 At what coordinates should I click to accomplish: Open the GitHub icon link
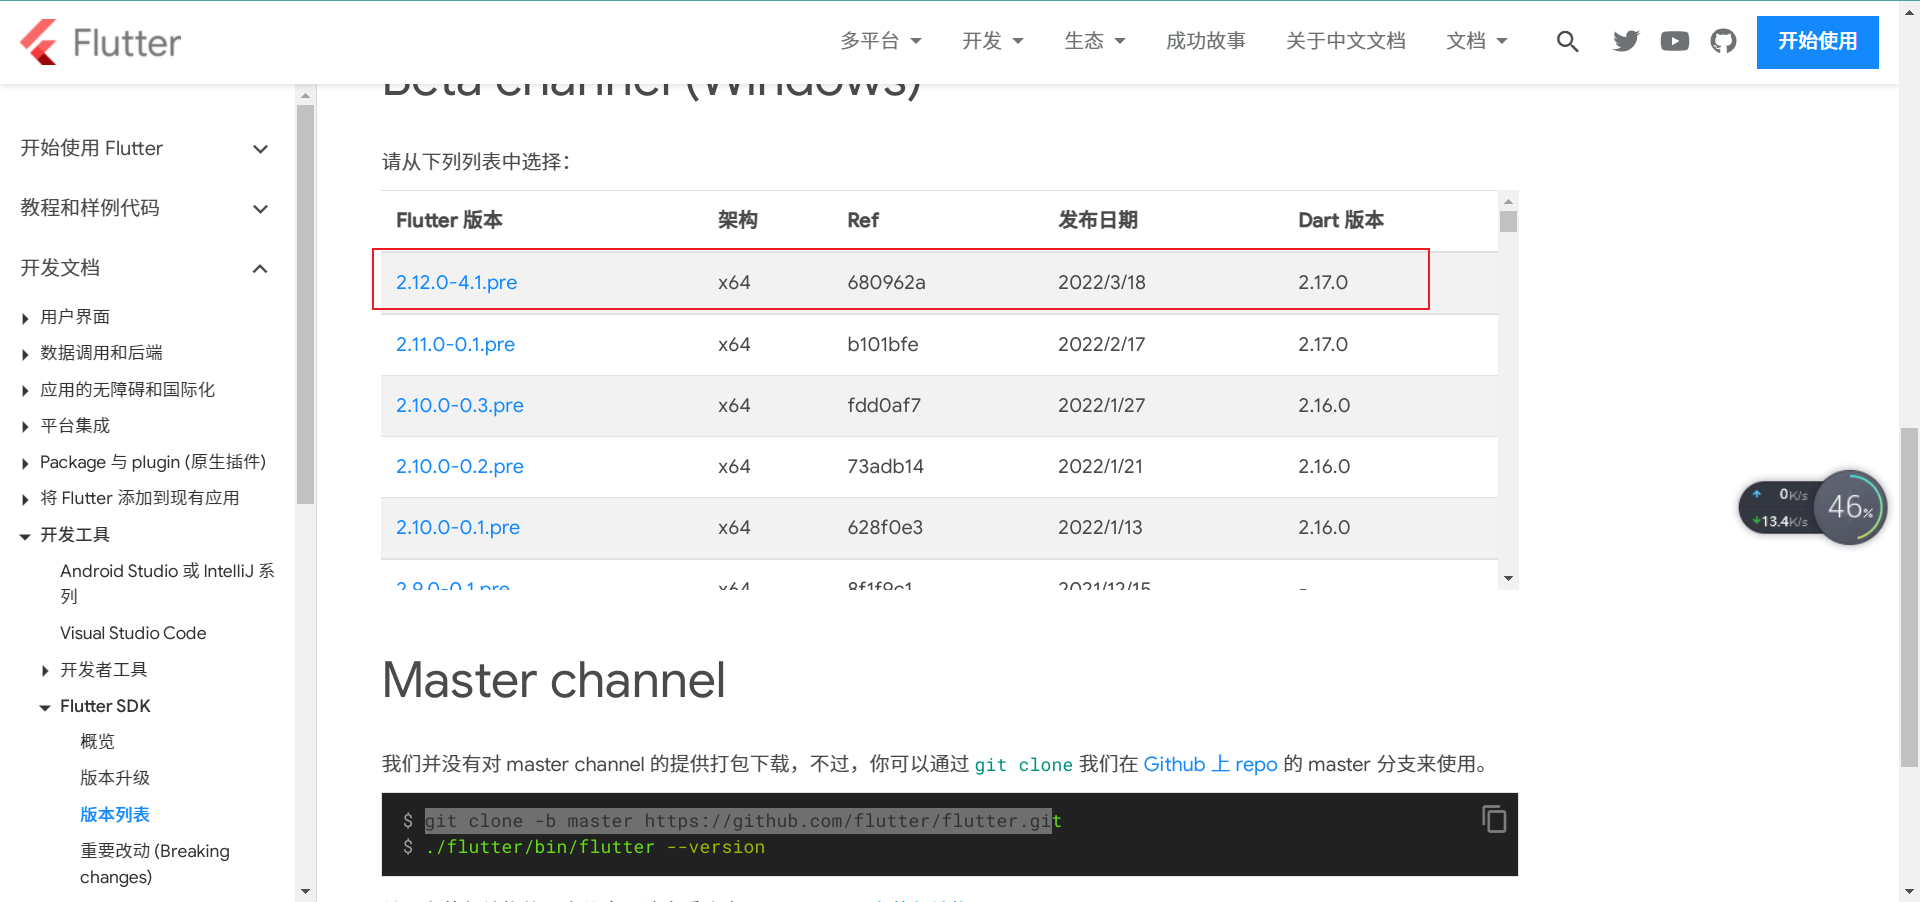point(1723,41)
